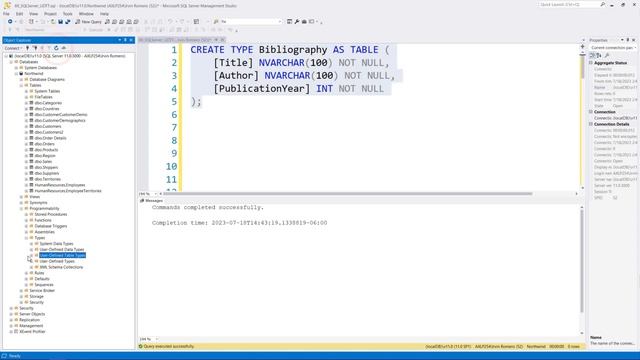Click the Northwind database icon
The height and width of the screenshot is (360, 640).
[x=21, y=73]
